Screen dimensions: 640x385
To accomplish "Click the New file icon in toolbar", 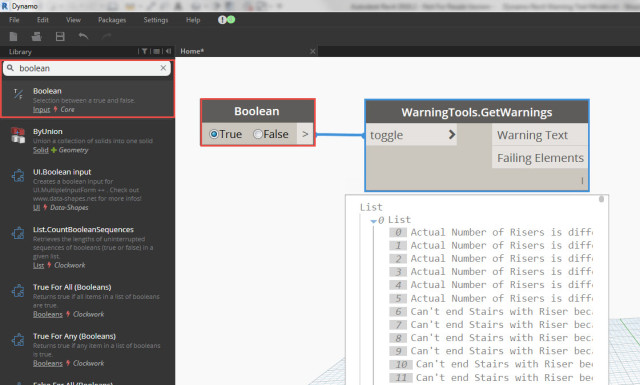I will point(13,36).
